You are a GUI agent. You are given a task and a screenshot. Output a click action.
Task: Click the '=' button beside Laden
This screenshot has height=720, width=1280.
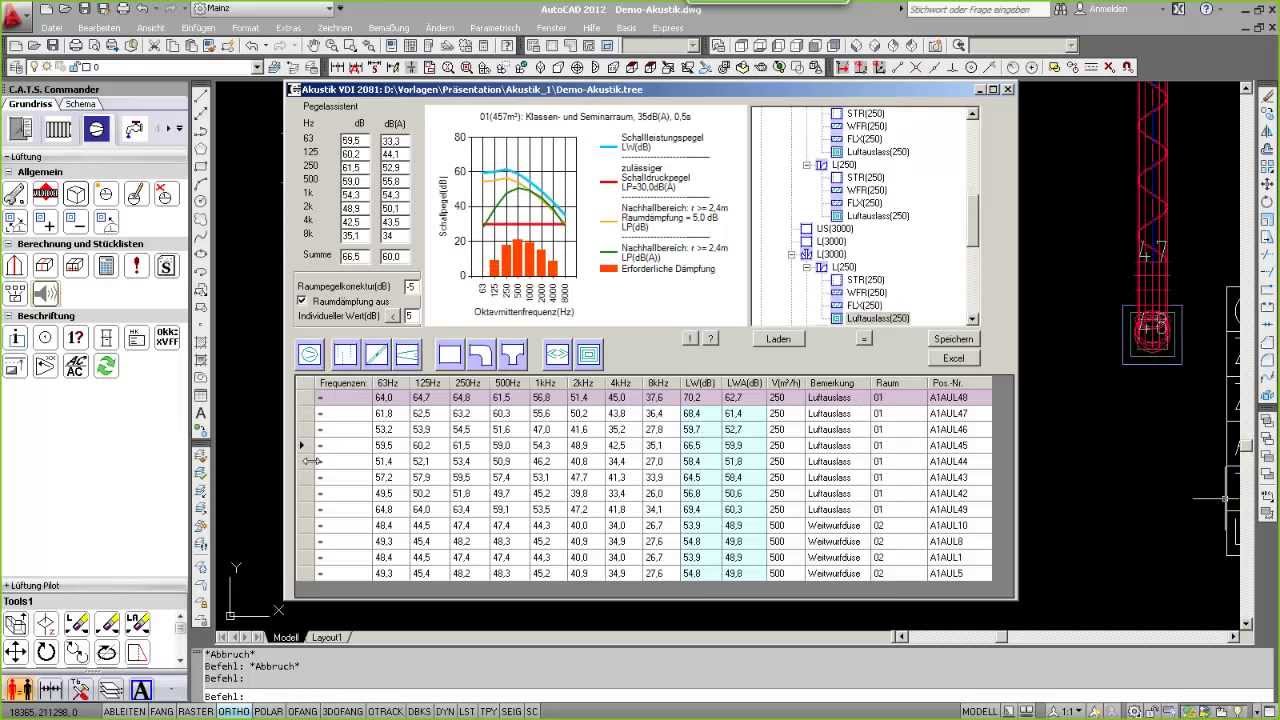864,339
